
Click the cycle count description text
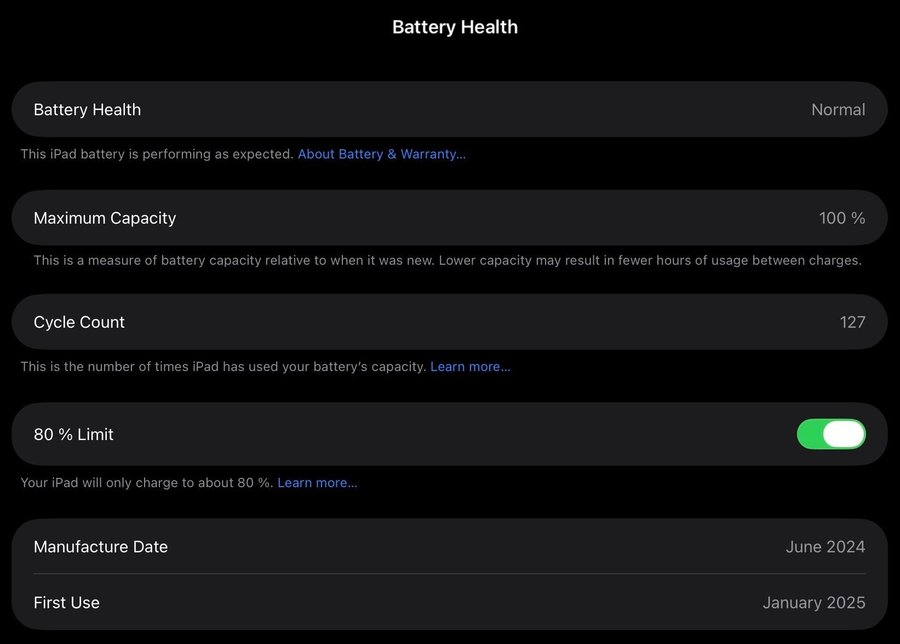(x=223, y=367)
